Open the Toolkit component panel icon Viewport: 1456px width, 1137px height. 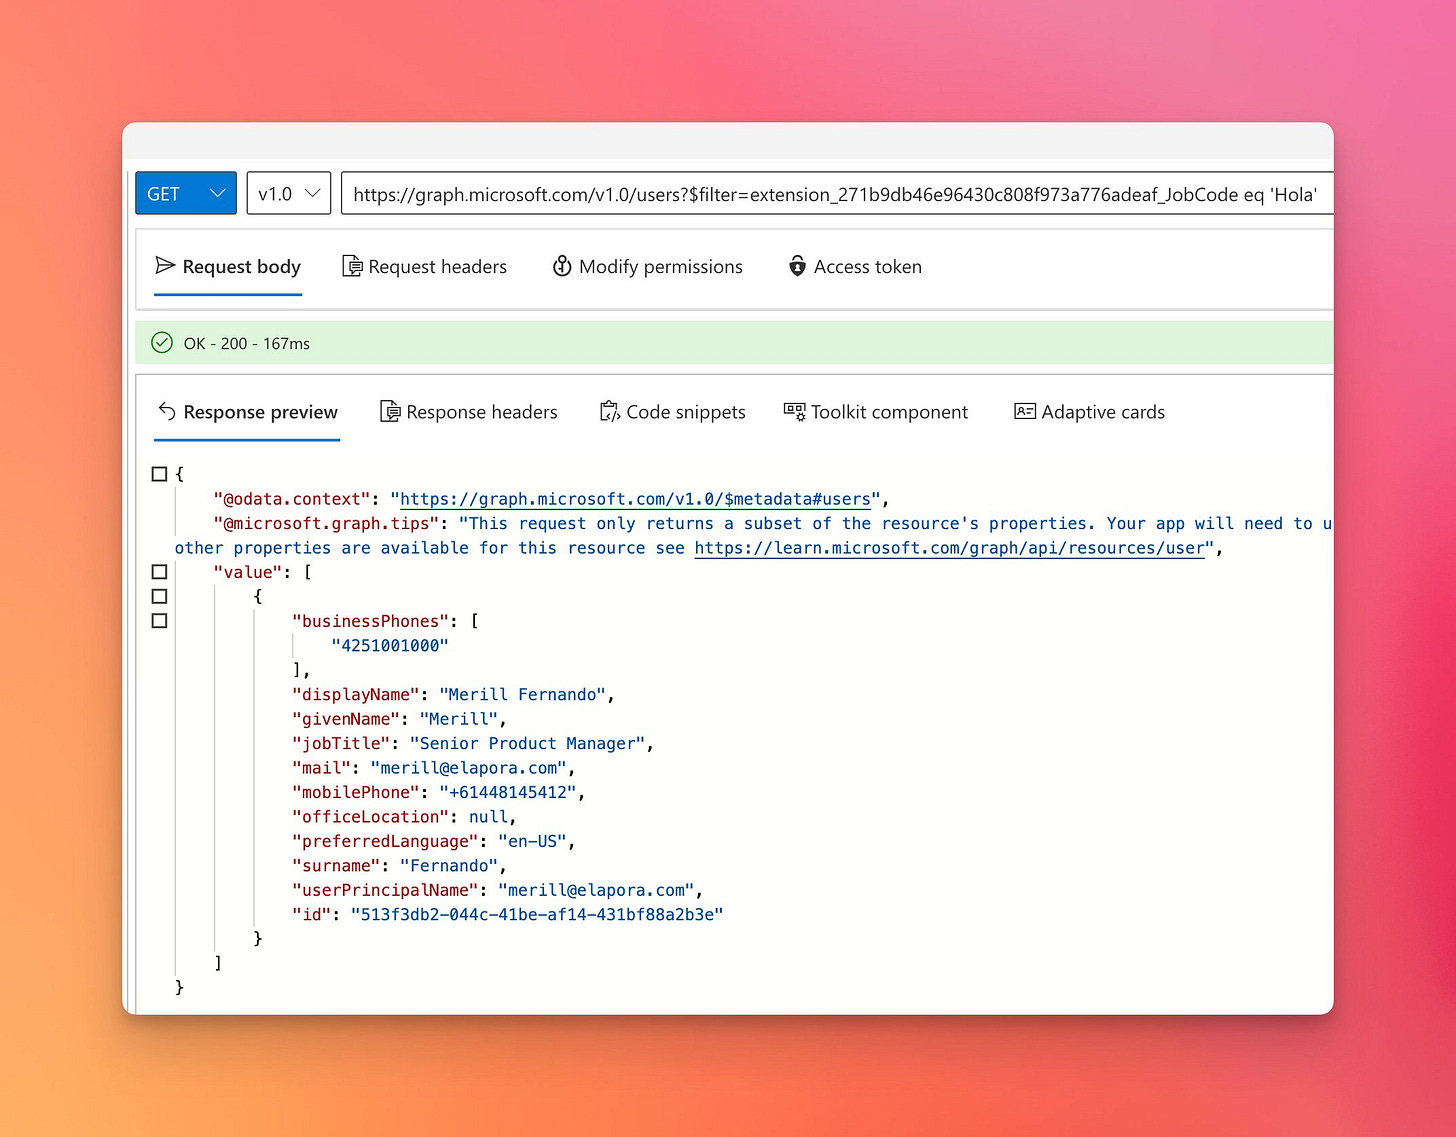pyautogui.click(x=794, y=411)
